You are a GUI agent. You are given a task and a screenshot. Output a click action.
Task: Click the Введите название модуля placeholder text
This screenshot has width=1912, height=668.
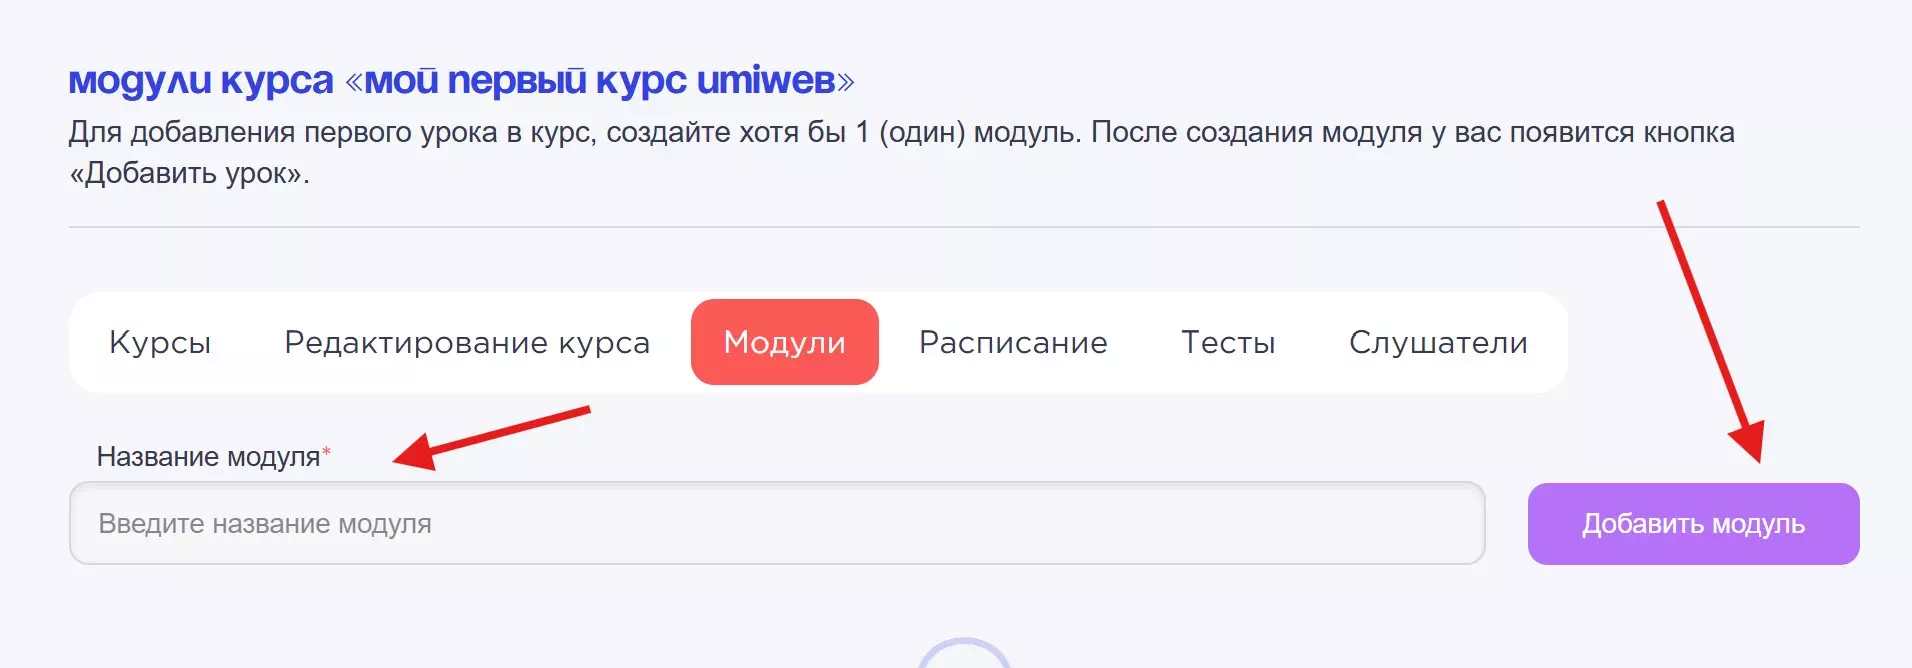[x=265, y=524]
